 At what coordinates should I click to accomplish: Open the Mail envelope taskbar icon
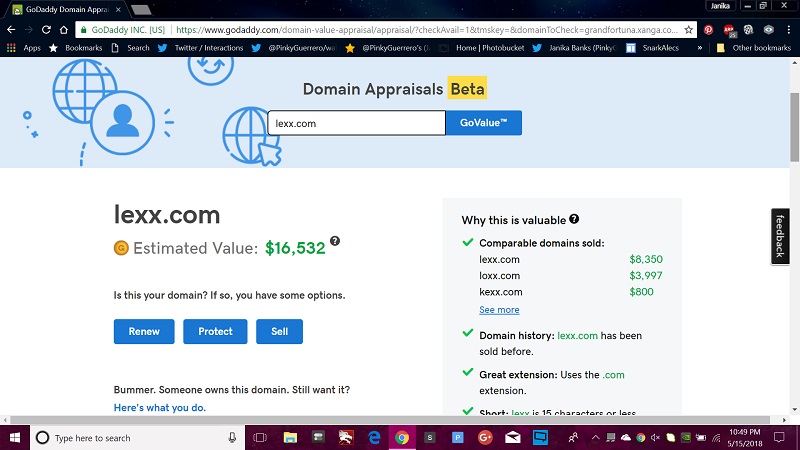[x=513, y=437]
